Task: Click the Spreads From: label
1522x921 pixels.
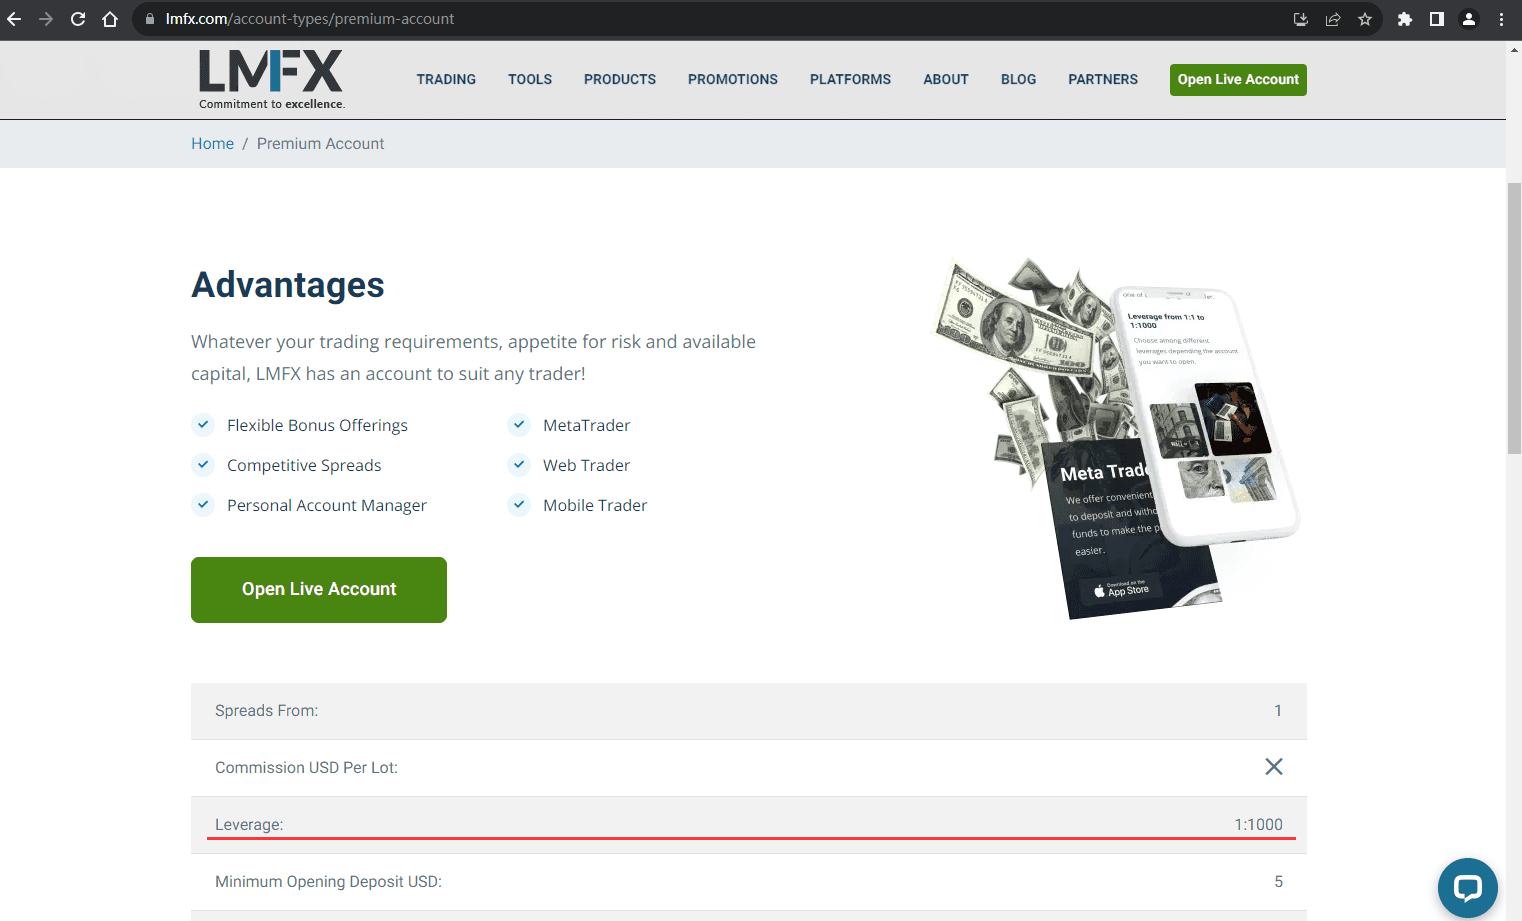Action: tap(266, 711)
